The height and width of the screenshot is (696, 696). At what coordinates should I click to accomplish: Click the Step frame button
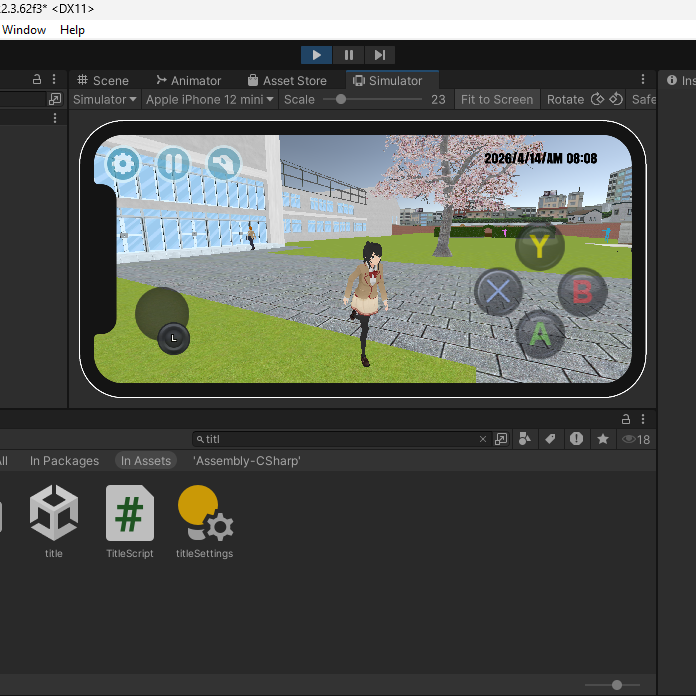pos(380,55)
